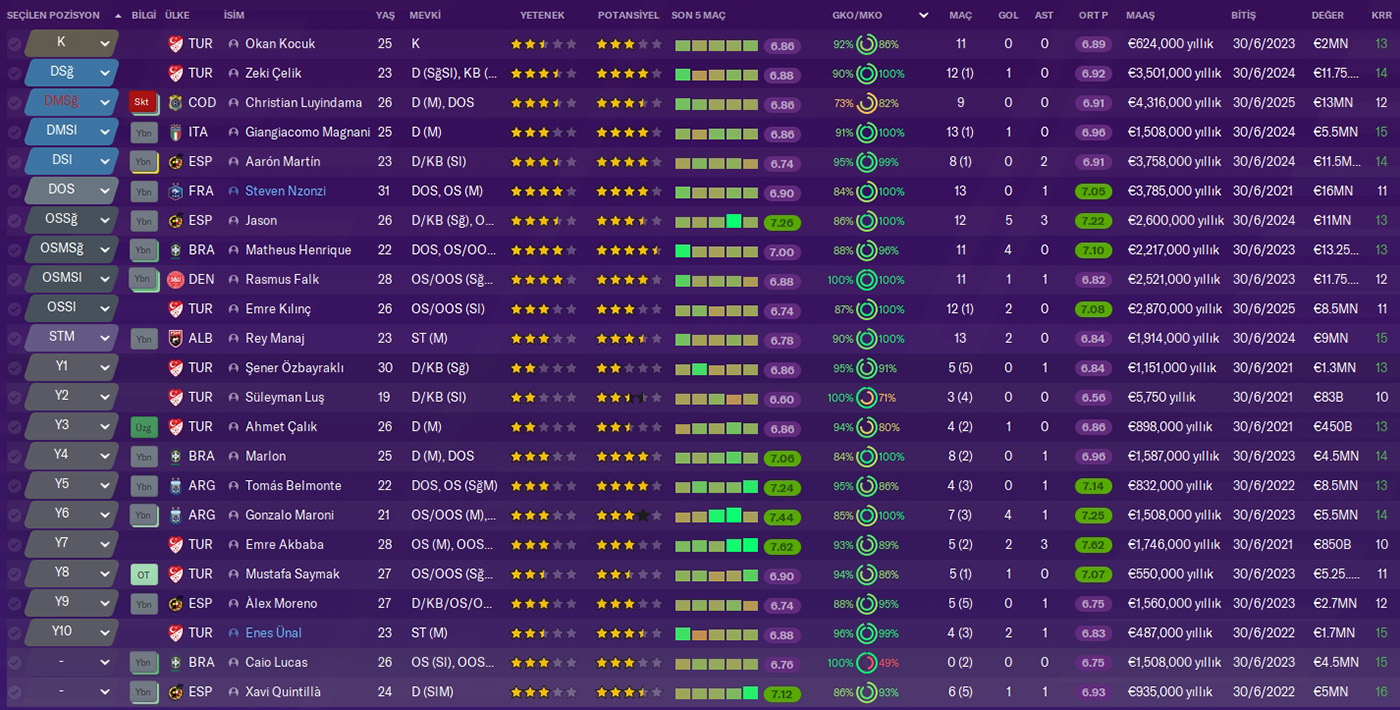Viewport: 1400px width, 710px height.
Task: Toggle the checkbox on Xavi Quintillà's row
Action: 14,692
